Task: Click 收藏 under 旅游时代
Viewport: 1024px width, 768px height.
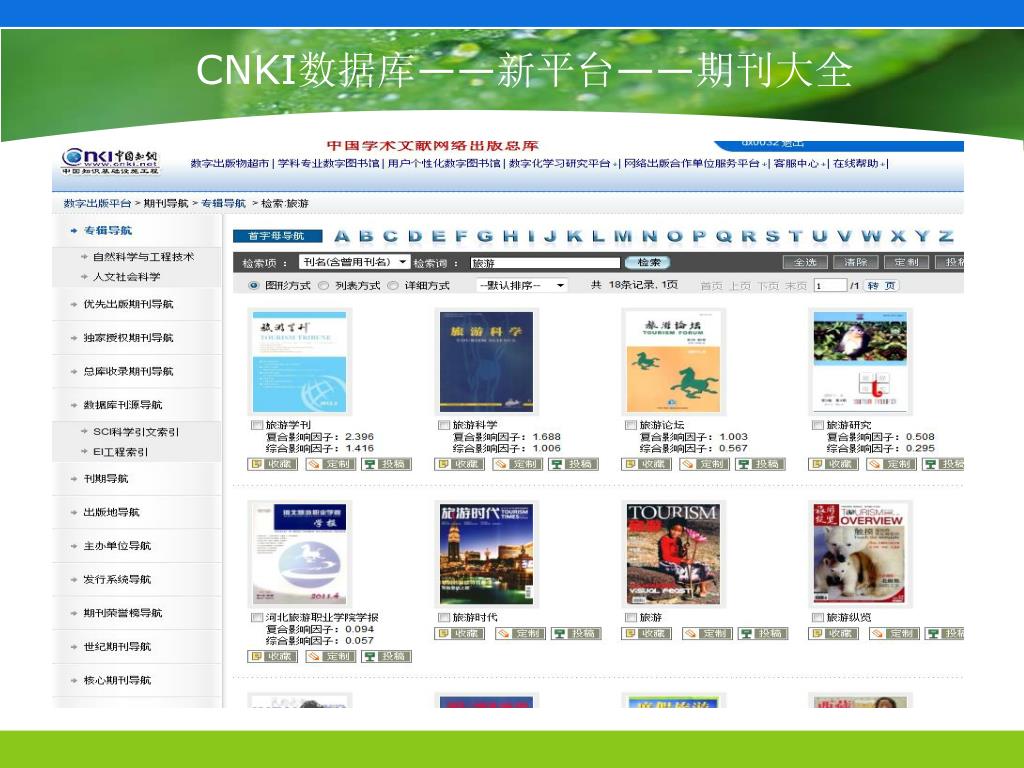Action: 460,633
